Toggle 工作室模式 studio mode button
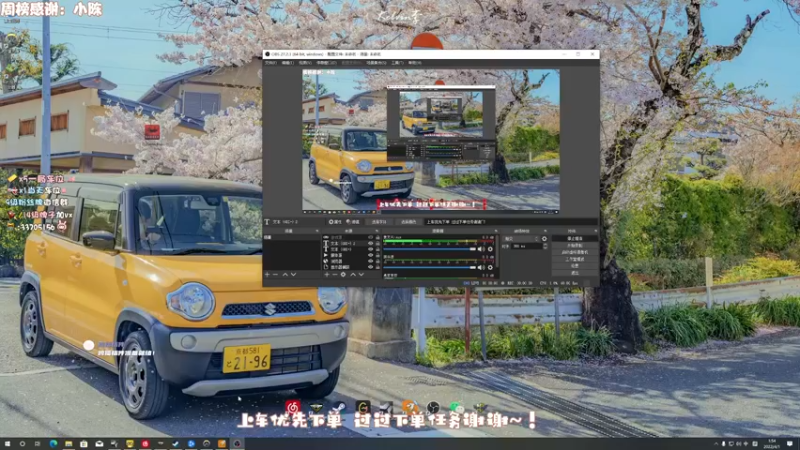The height and width of the screenshot is (450, 800). pos(575,259)
